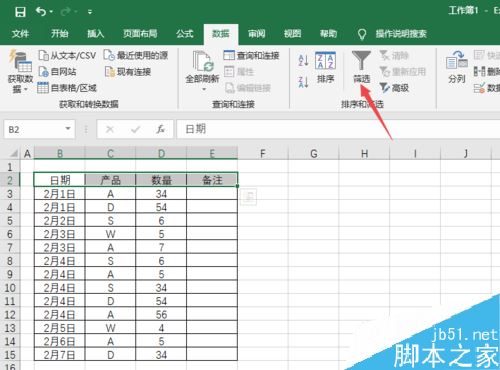Switch to the 帮助 ribbon tab
The height and width of the screenshot is (370, 500).
(328, 34)
